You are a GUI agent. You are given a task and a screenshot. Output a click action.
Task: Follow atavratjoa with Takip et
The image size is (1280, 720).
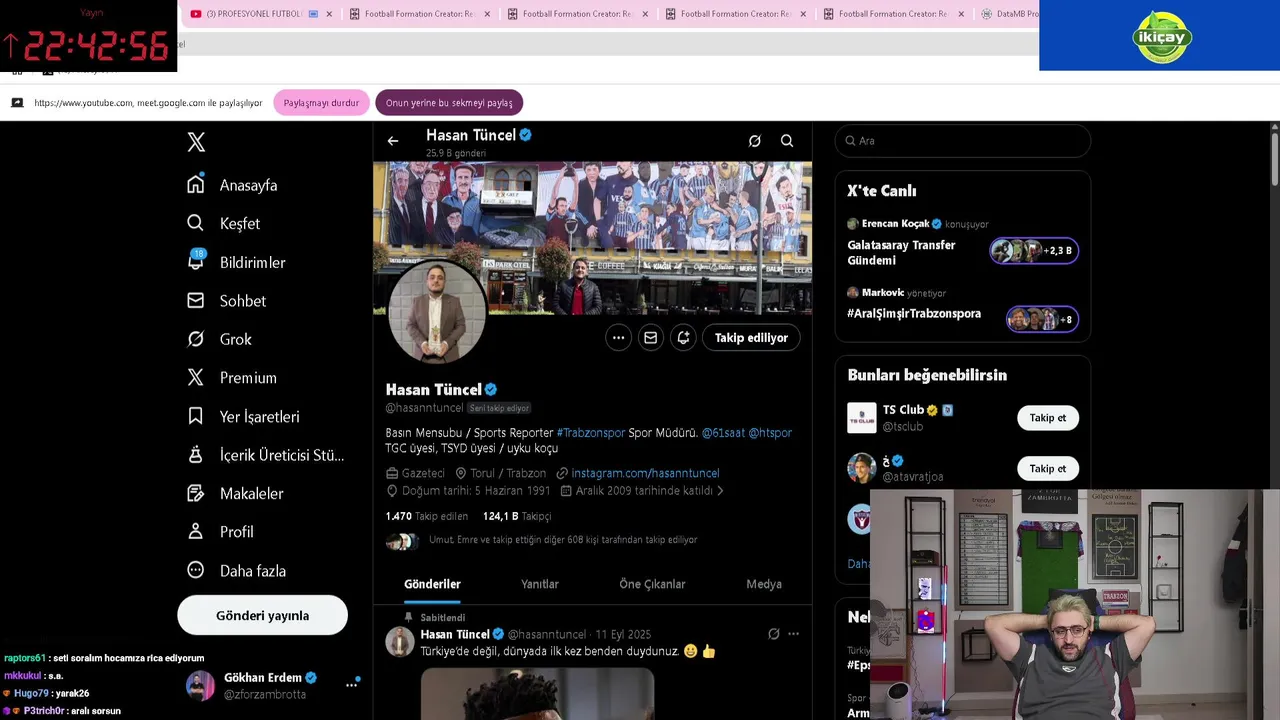[x=1048, y=469]
